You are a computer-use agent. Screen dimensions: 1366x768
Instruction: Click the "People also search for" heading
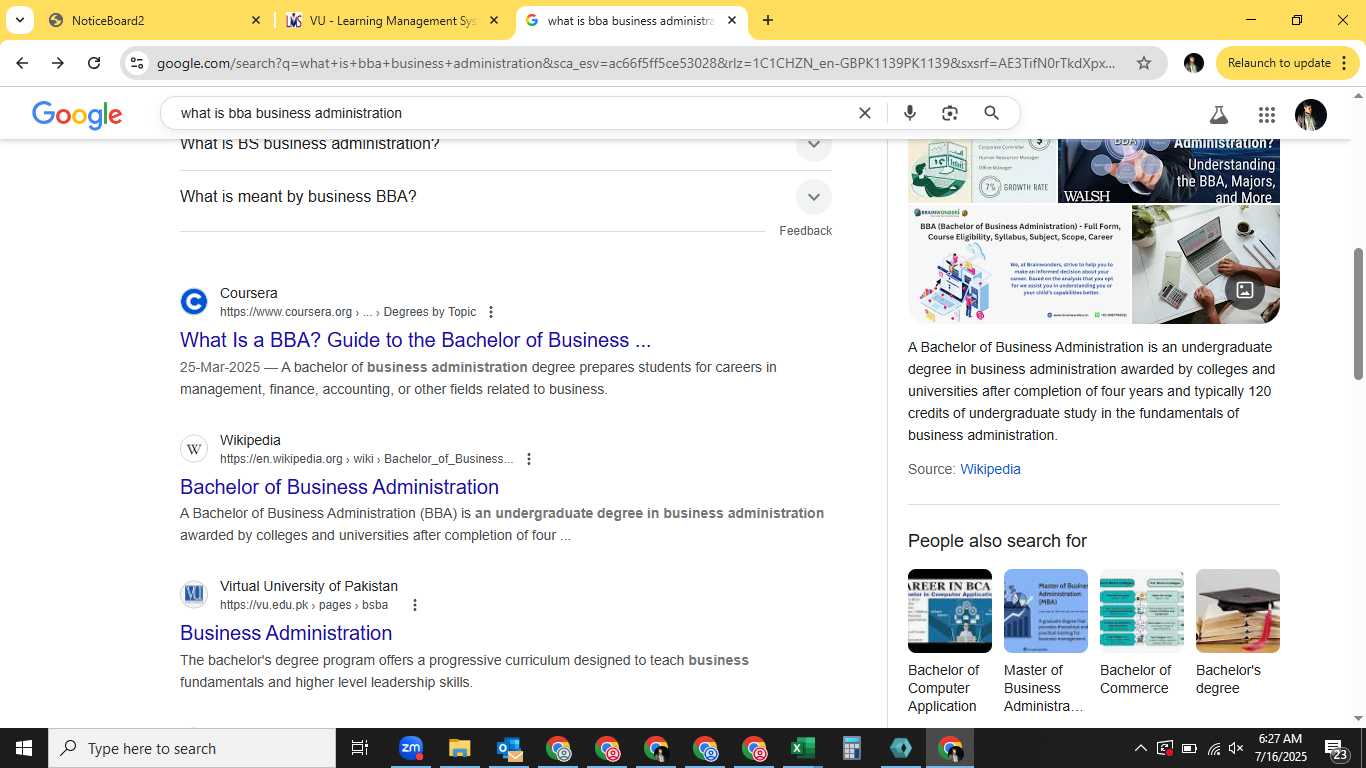[x=997, y=541]
